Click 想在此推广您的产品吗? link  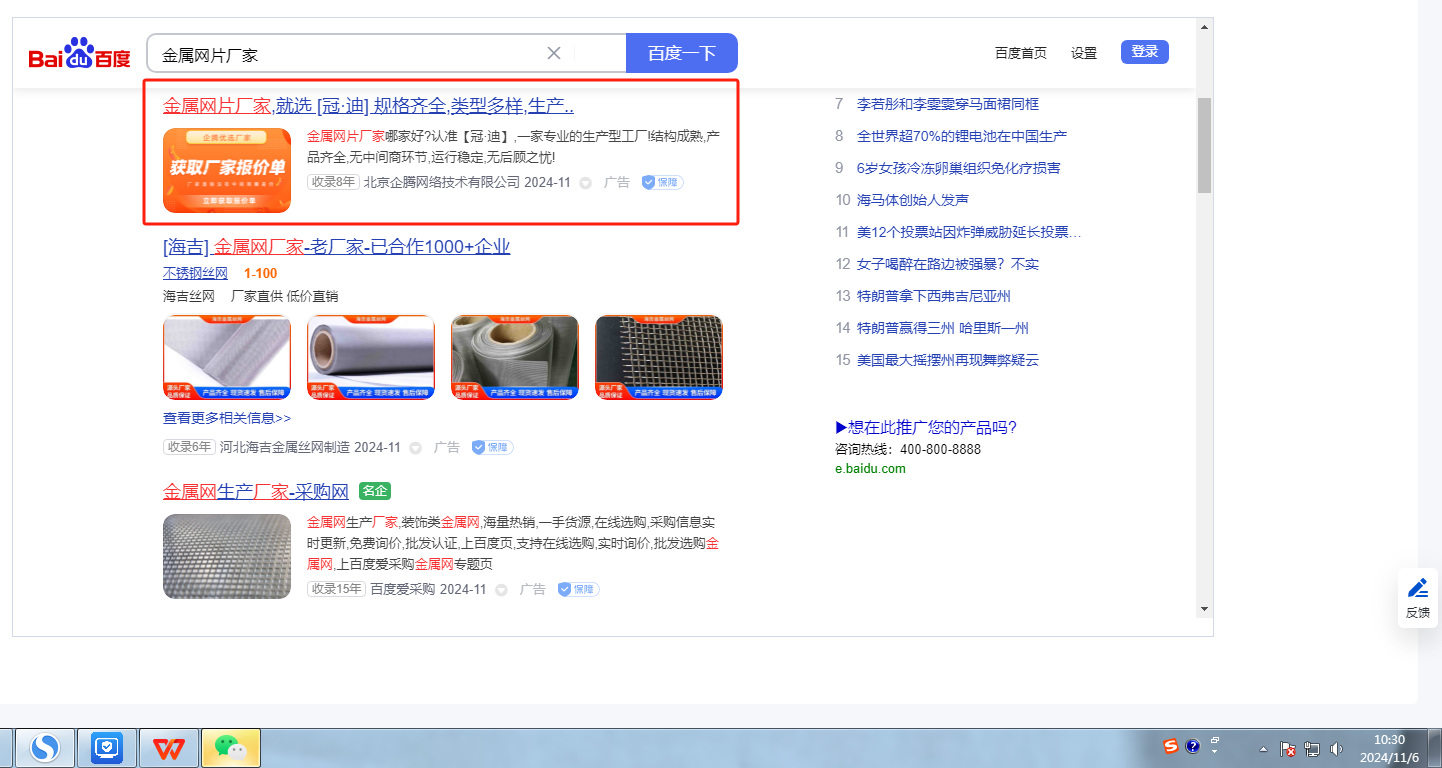(926, 428)
